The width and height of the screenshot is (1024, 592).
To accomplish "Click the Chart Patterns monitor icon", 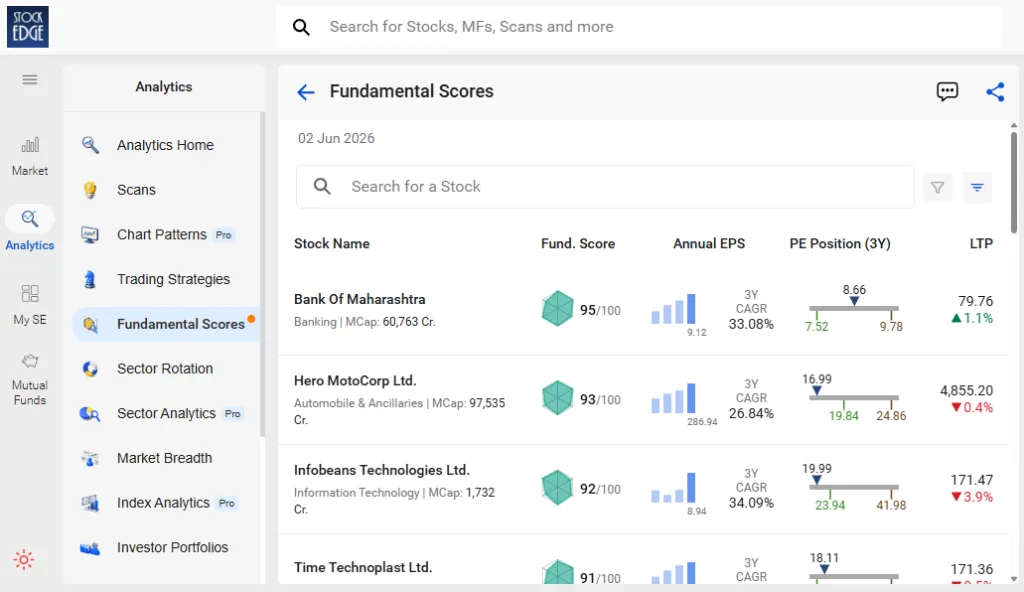I will (x=90, y=235).
